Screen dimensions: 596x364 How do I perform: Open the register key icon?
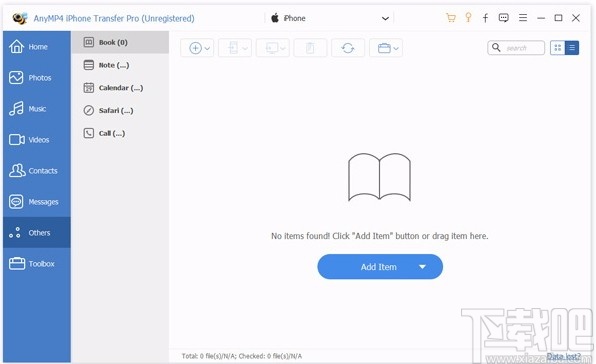(x=468, y=17)
